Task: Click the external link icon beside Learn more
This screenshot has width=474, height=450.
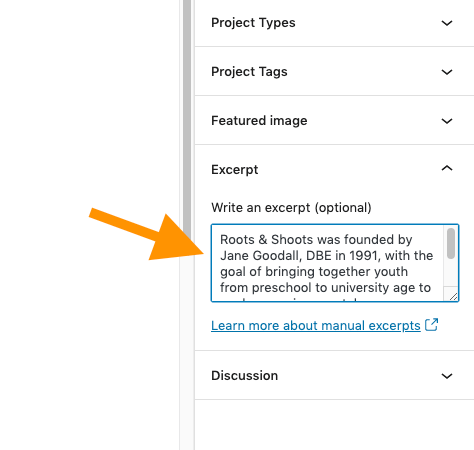Action: 431,325
